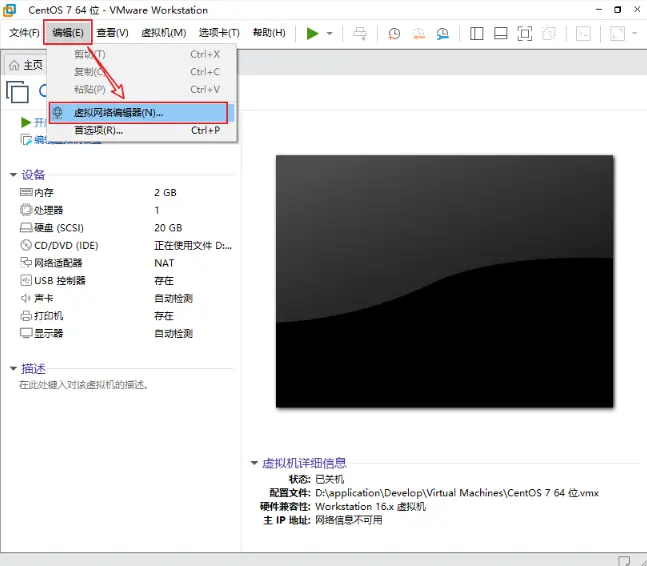Toggle the library sidebar panel icon
This screenshot has height=566, width=647.
(x=476, y=33)
